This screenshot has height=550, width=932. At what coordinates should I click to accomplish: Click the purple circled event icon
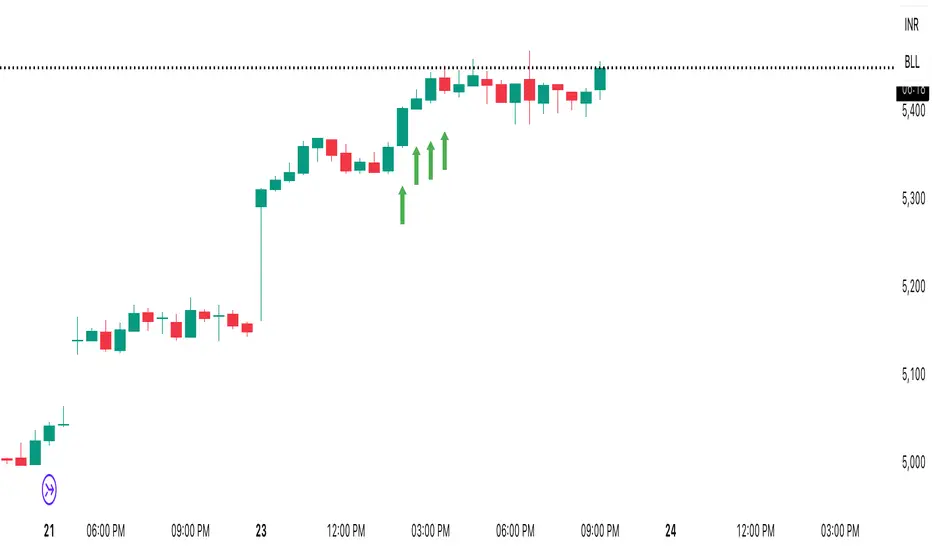(x=49, y=489)
